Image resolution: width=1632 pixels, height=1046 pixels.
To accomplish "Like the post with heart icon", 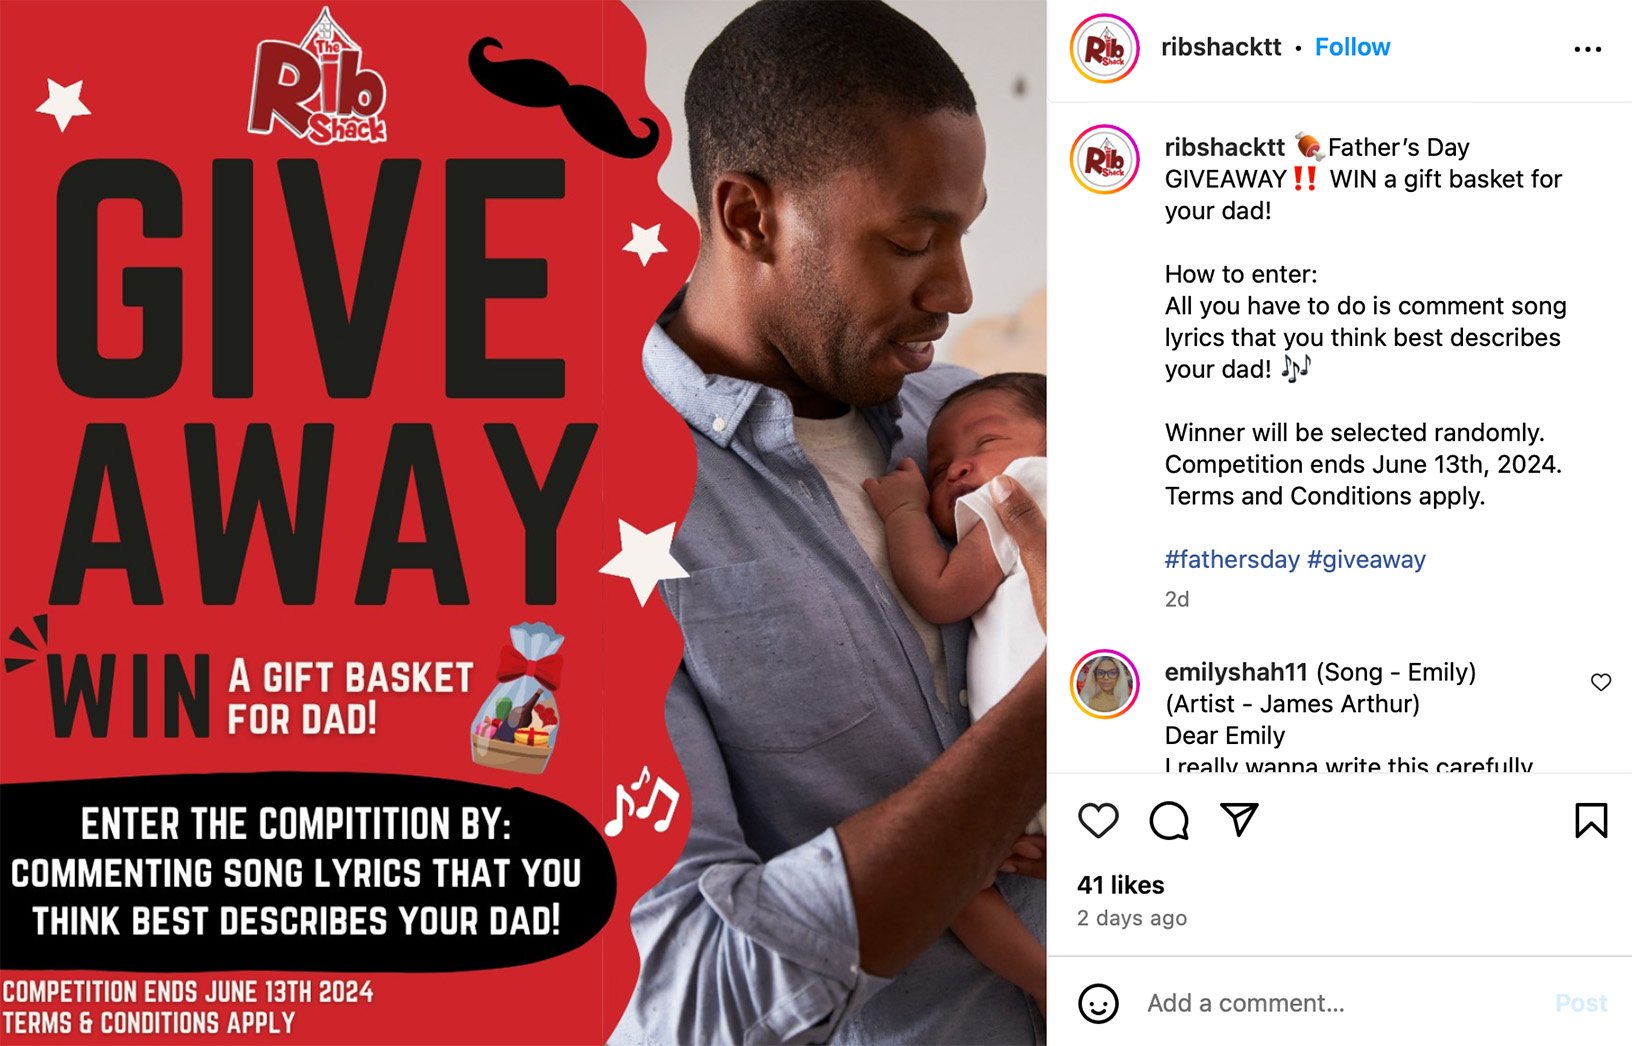I will click(x=1098, y=821).
